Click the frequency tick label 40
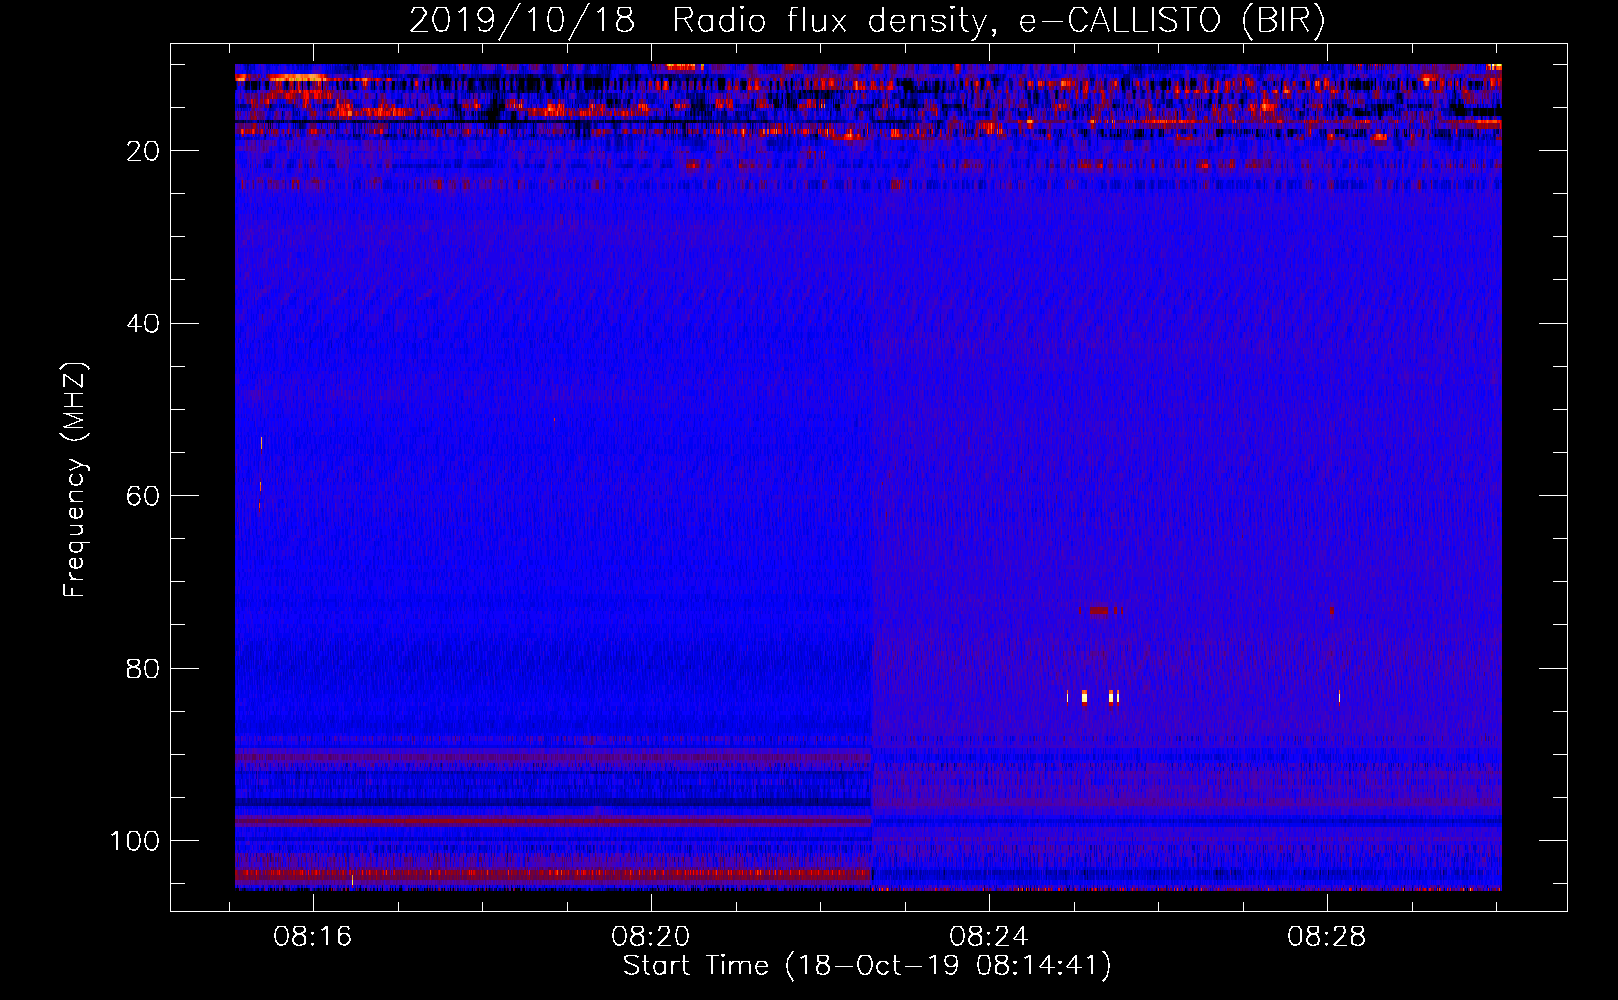The image size is (1618, 1000). [x=143, y=324]
